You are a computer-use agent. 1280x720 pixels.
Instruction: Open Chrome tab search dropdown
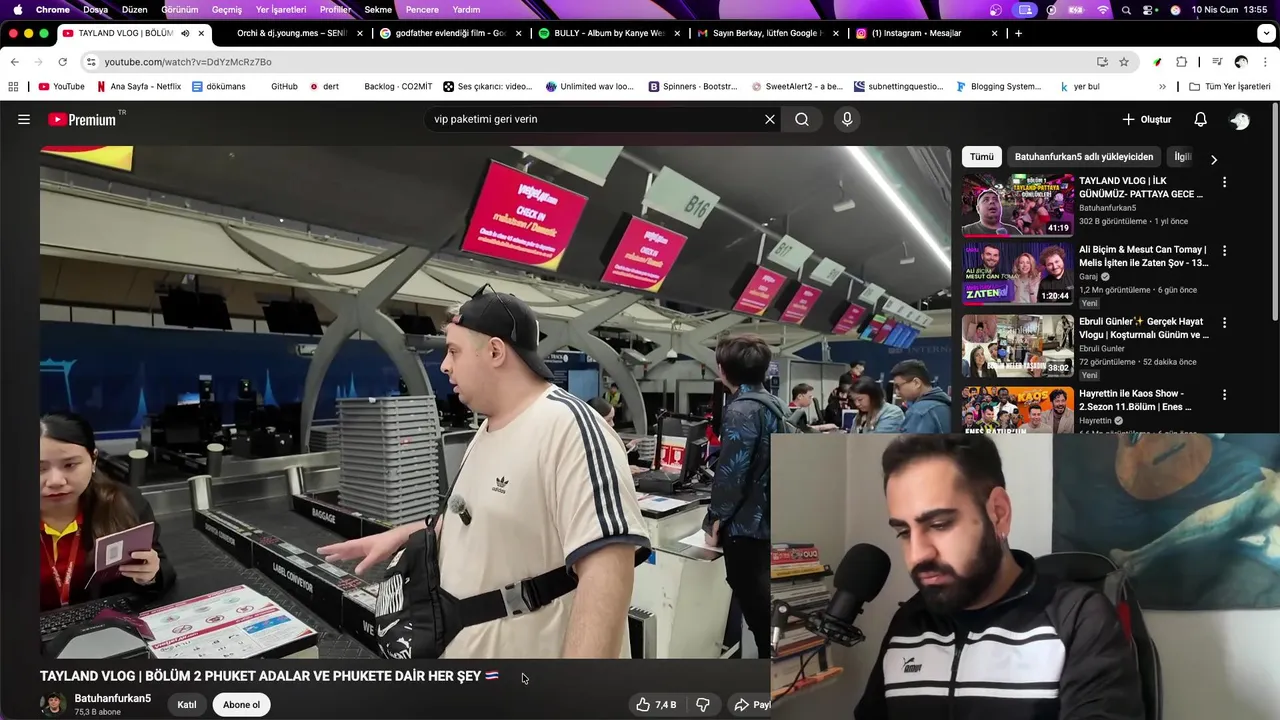[1266, 33]
